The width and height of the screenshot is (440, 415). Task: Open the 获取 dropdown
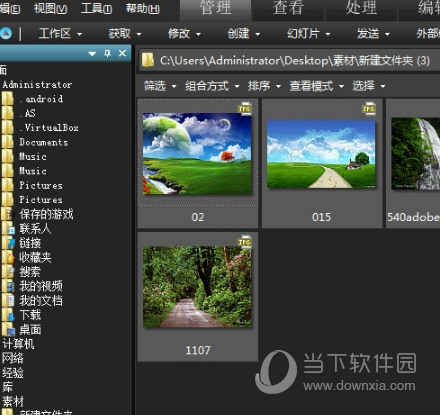[125, 33]
